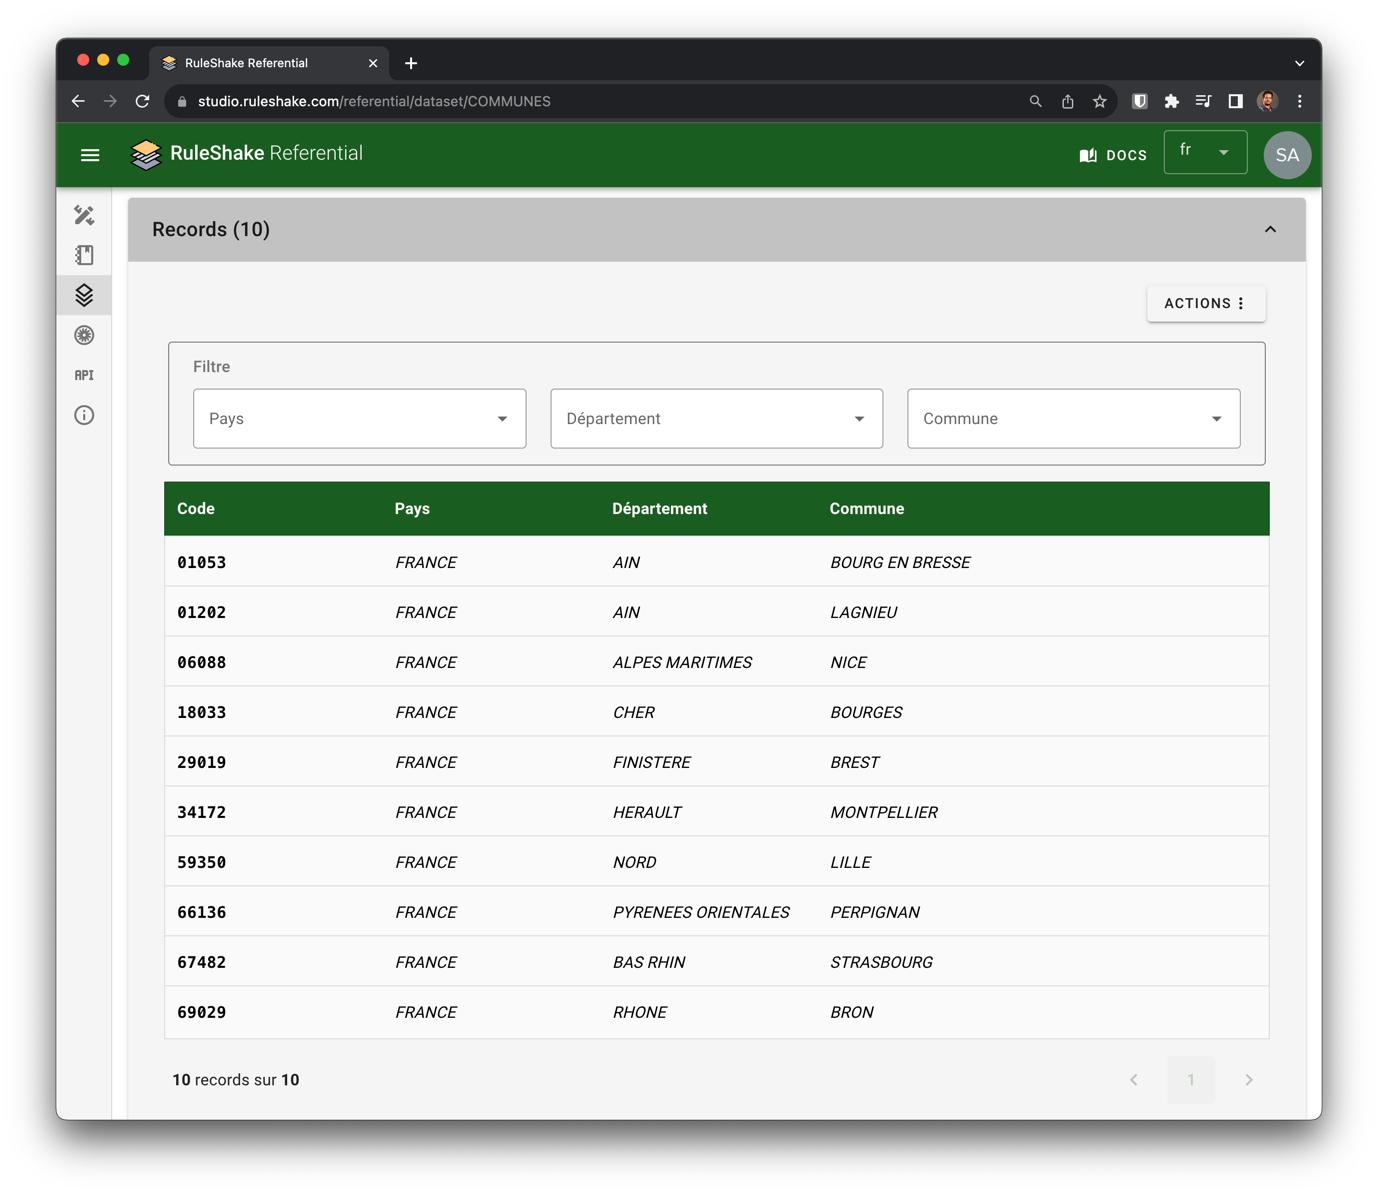Open the browser extensions puzzle icon
This screenshot has height=1194, width=1378.
tap(1171, 101)
